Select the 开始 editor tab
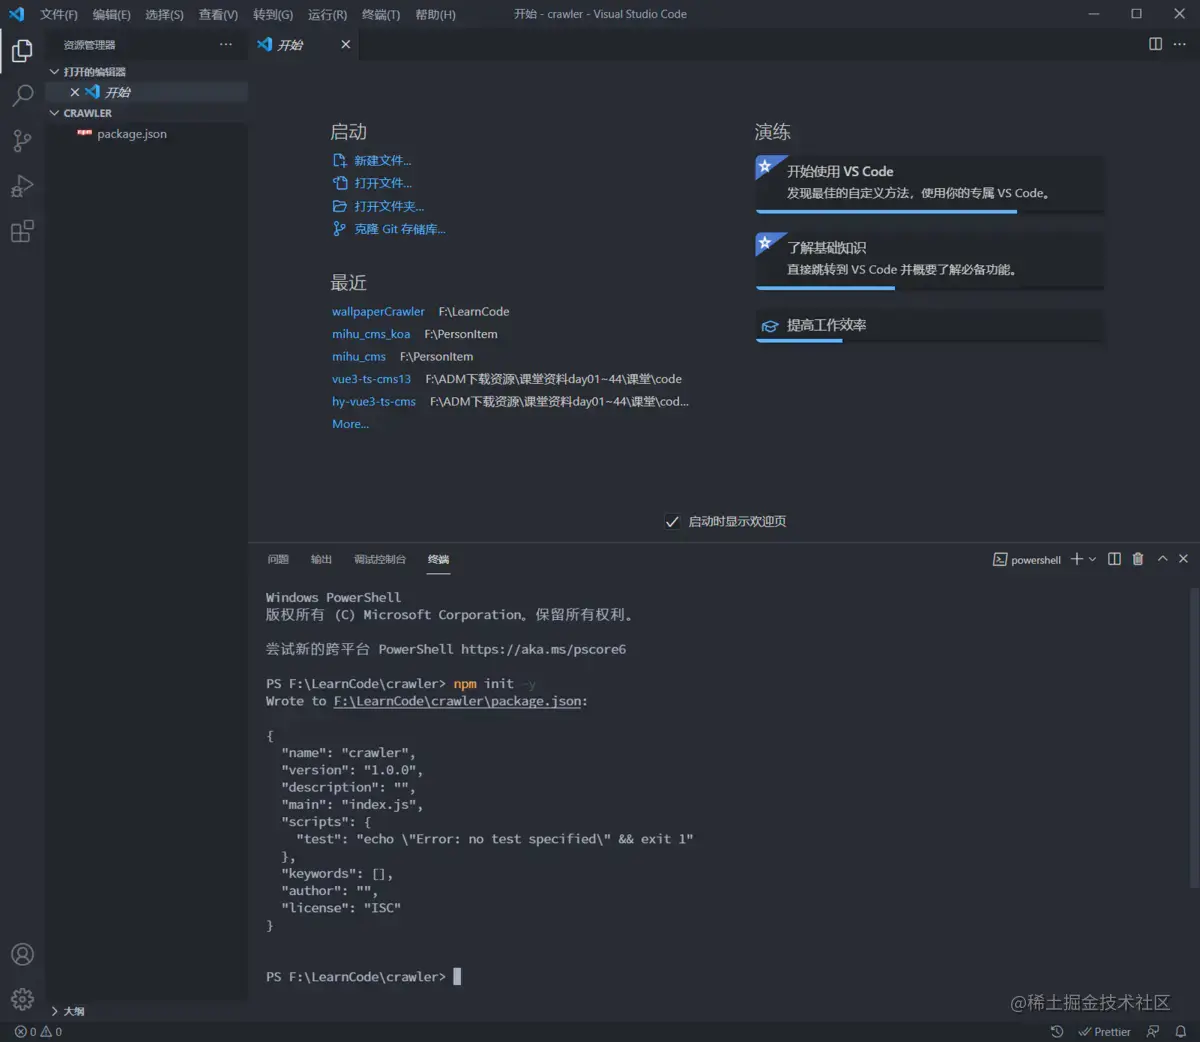The width and height of the screenshot is (1200, 1042). [304, 45]
